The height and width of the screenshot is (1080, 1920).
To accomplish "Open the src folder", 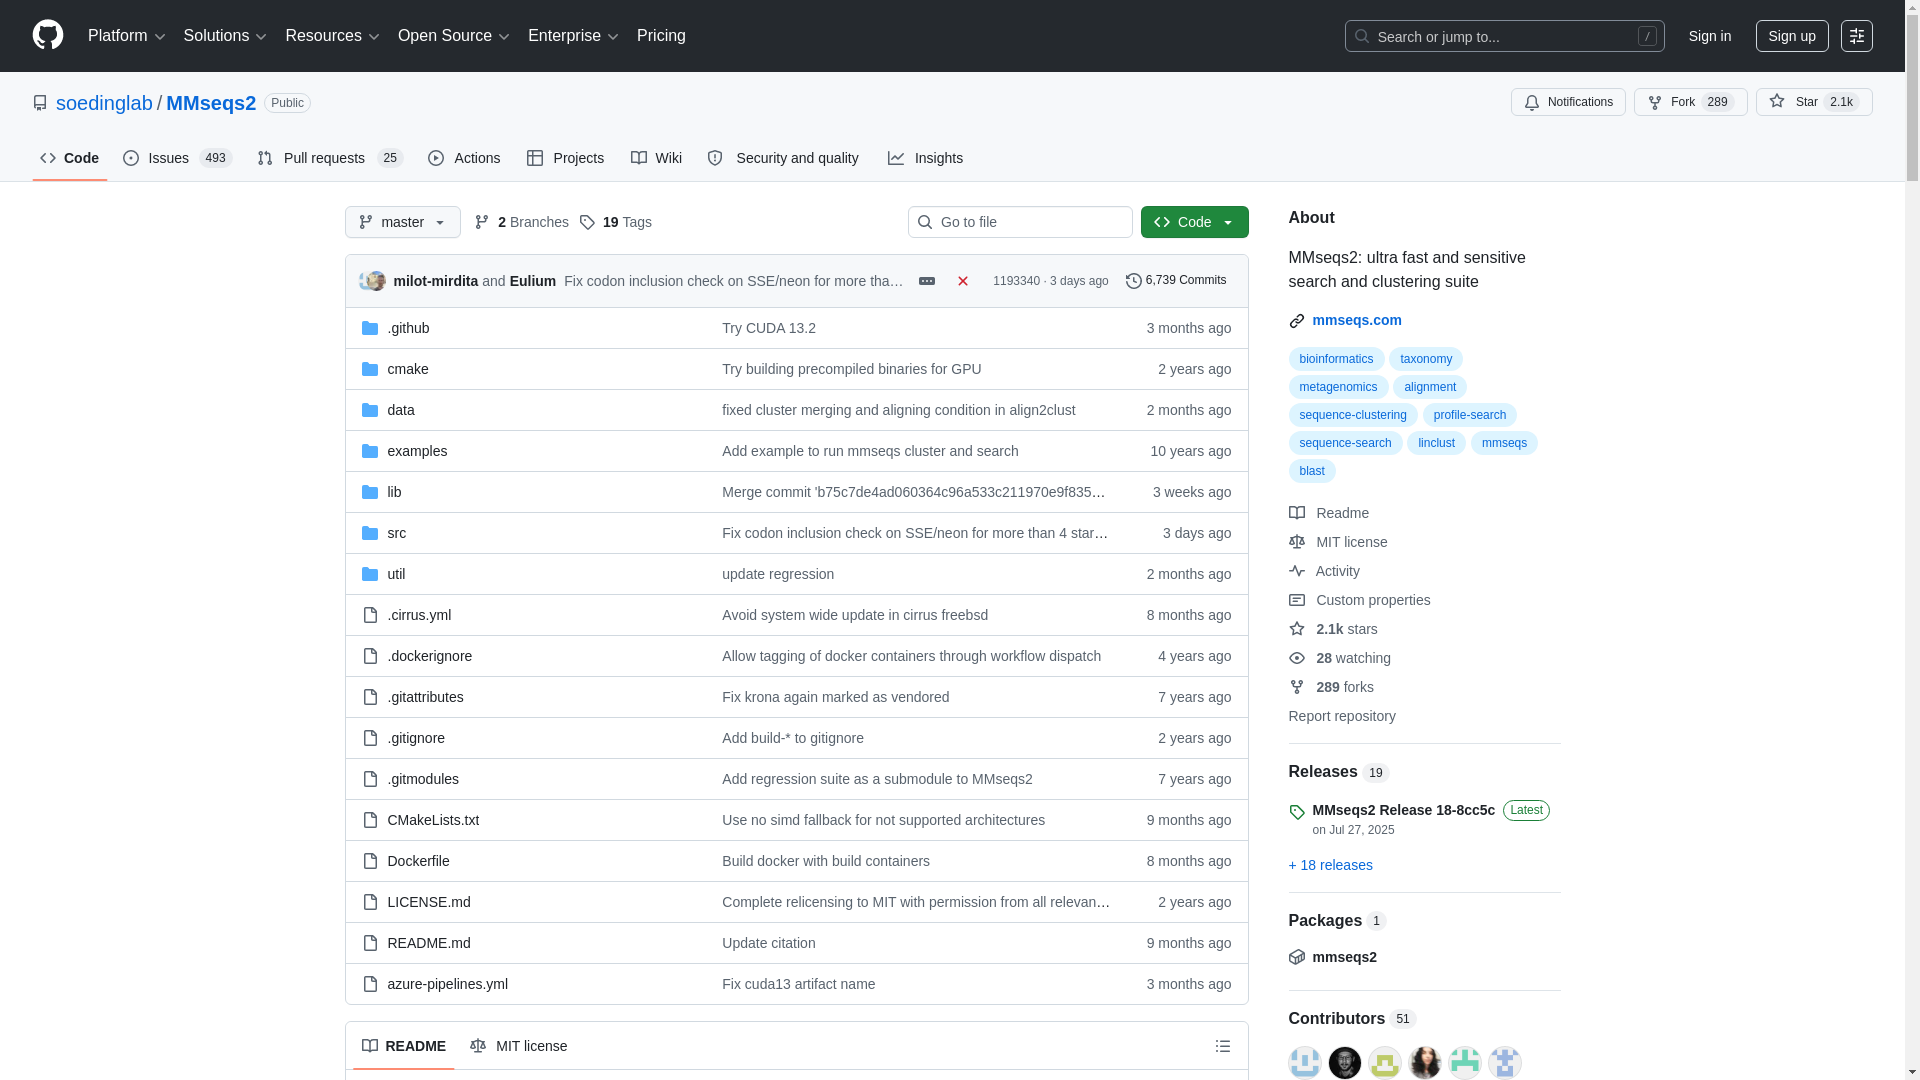I will (x=397, y=533).
